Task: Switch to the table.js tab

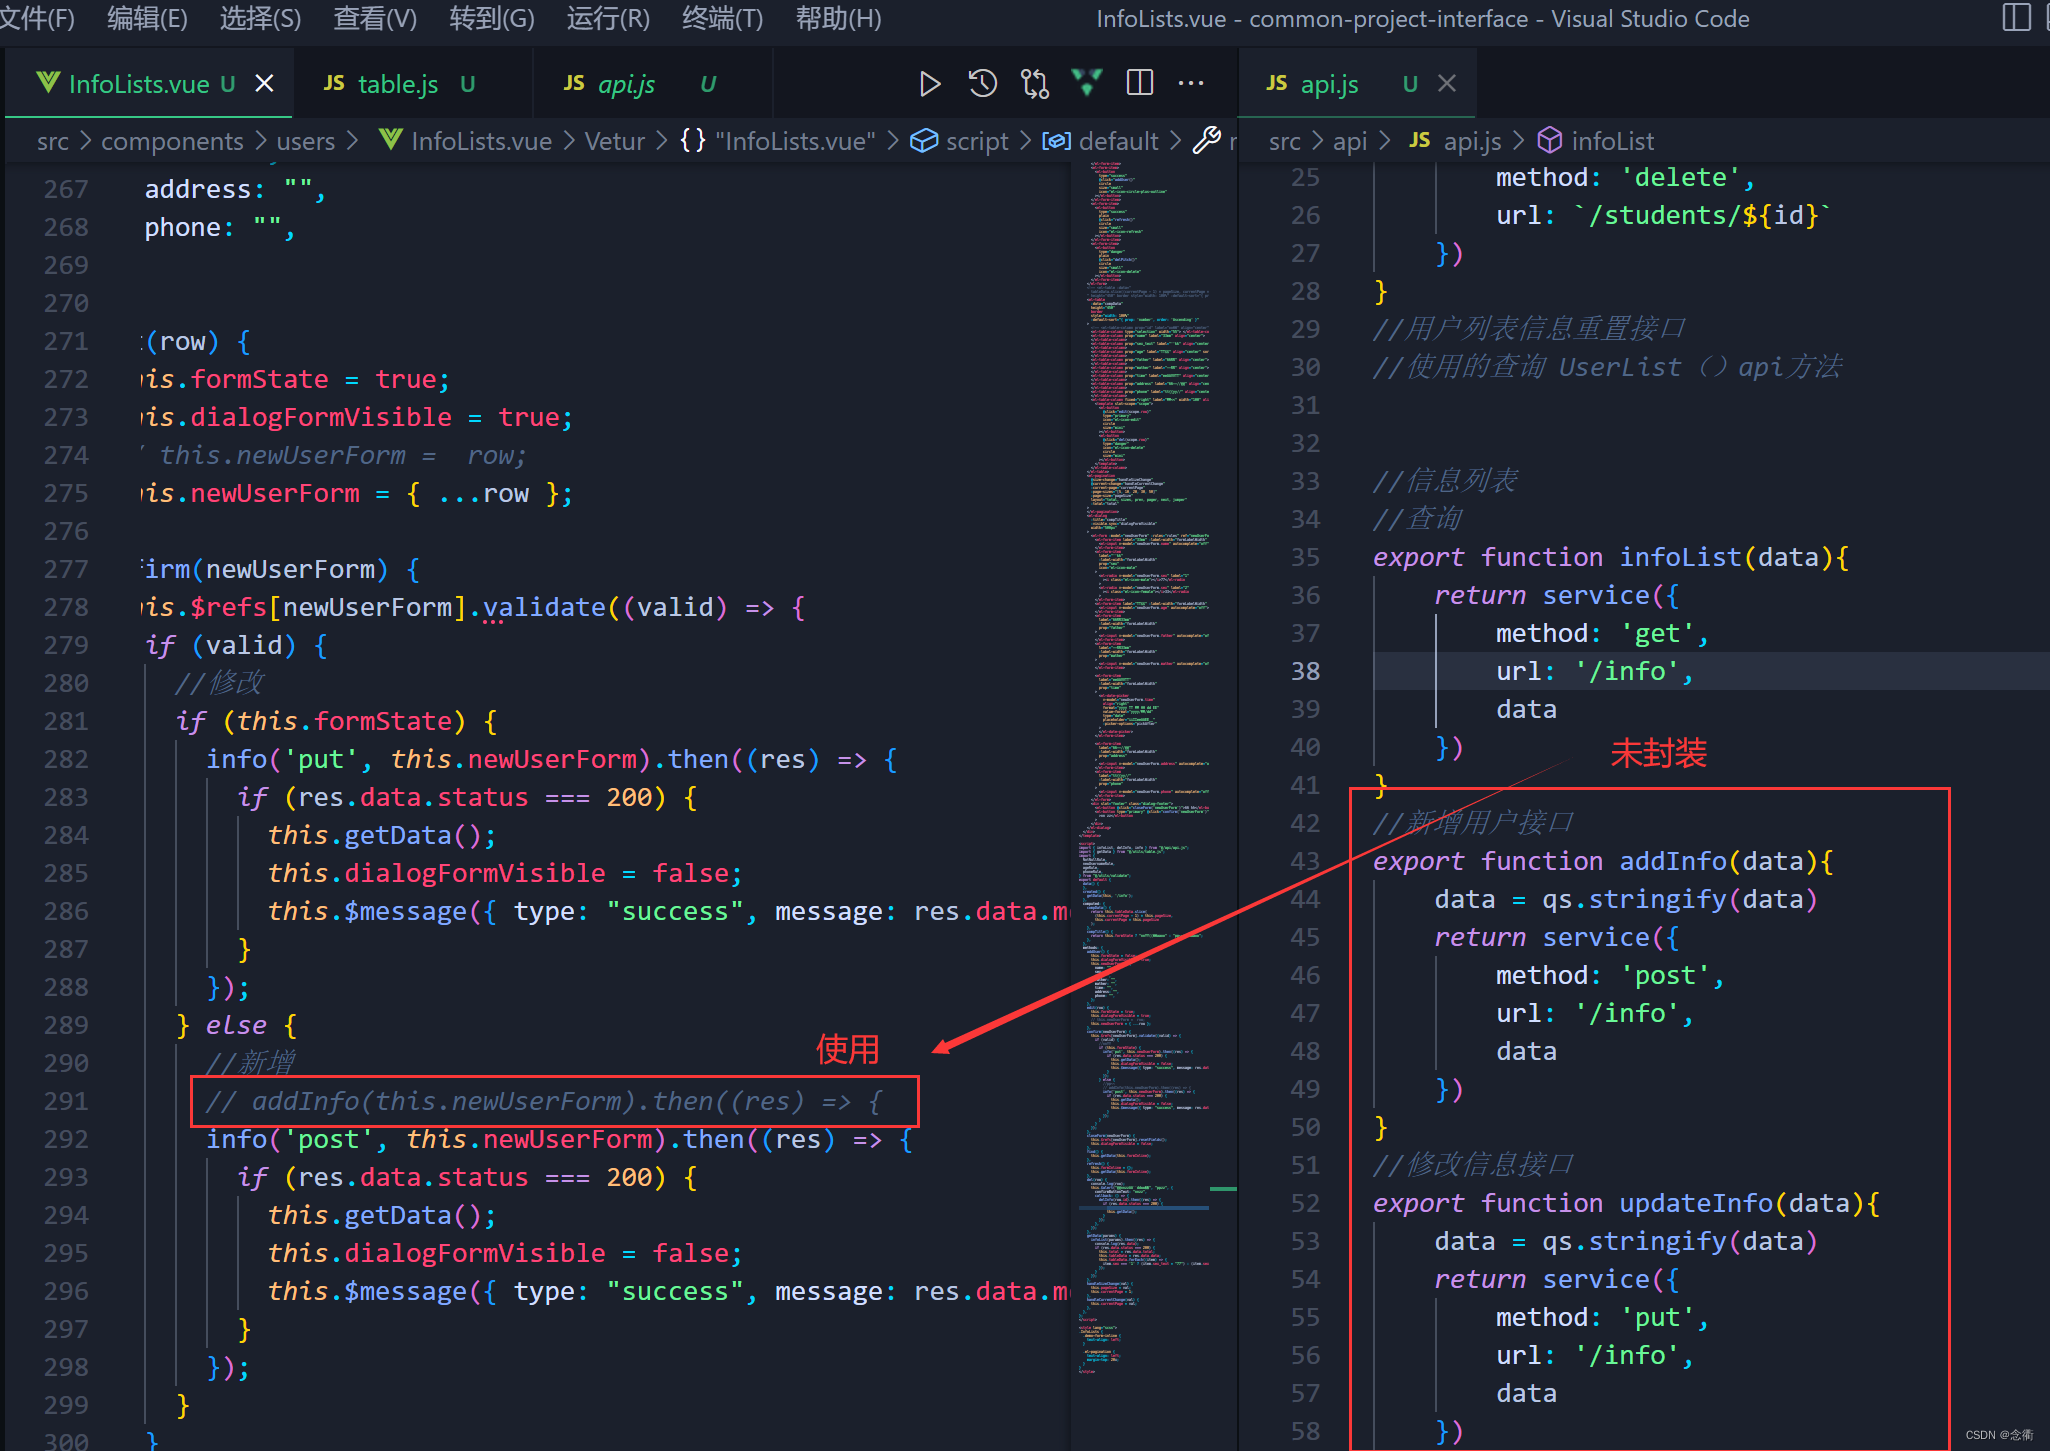Action: [397, 84]
